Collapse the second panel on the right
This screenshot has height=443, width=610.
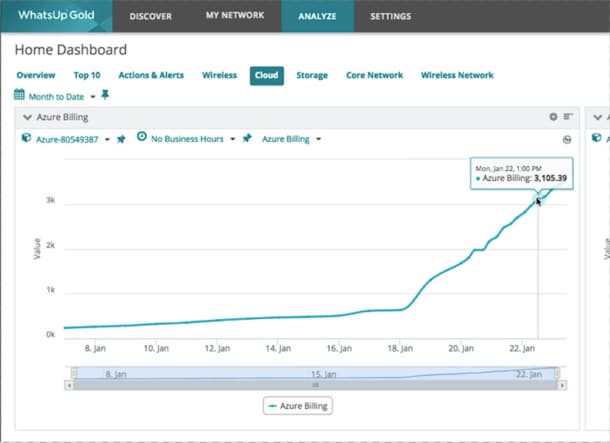coord(598,117)
